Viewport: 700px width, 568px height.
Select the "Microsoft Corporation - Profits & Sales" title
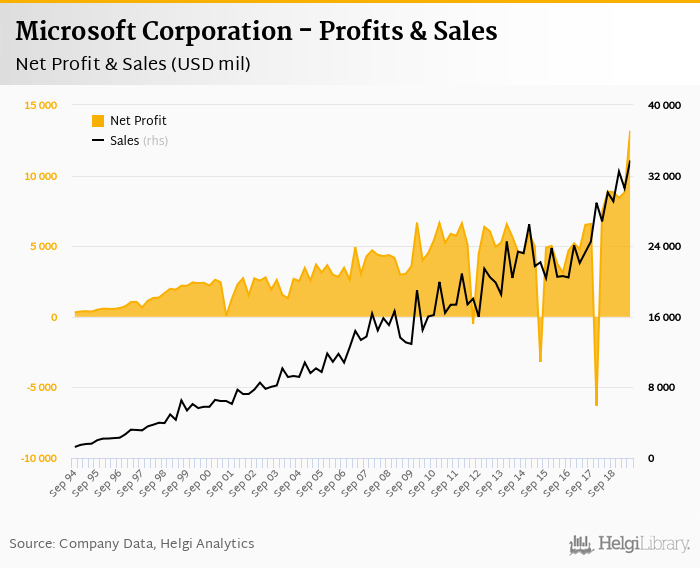256,31
